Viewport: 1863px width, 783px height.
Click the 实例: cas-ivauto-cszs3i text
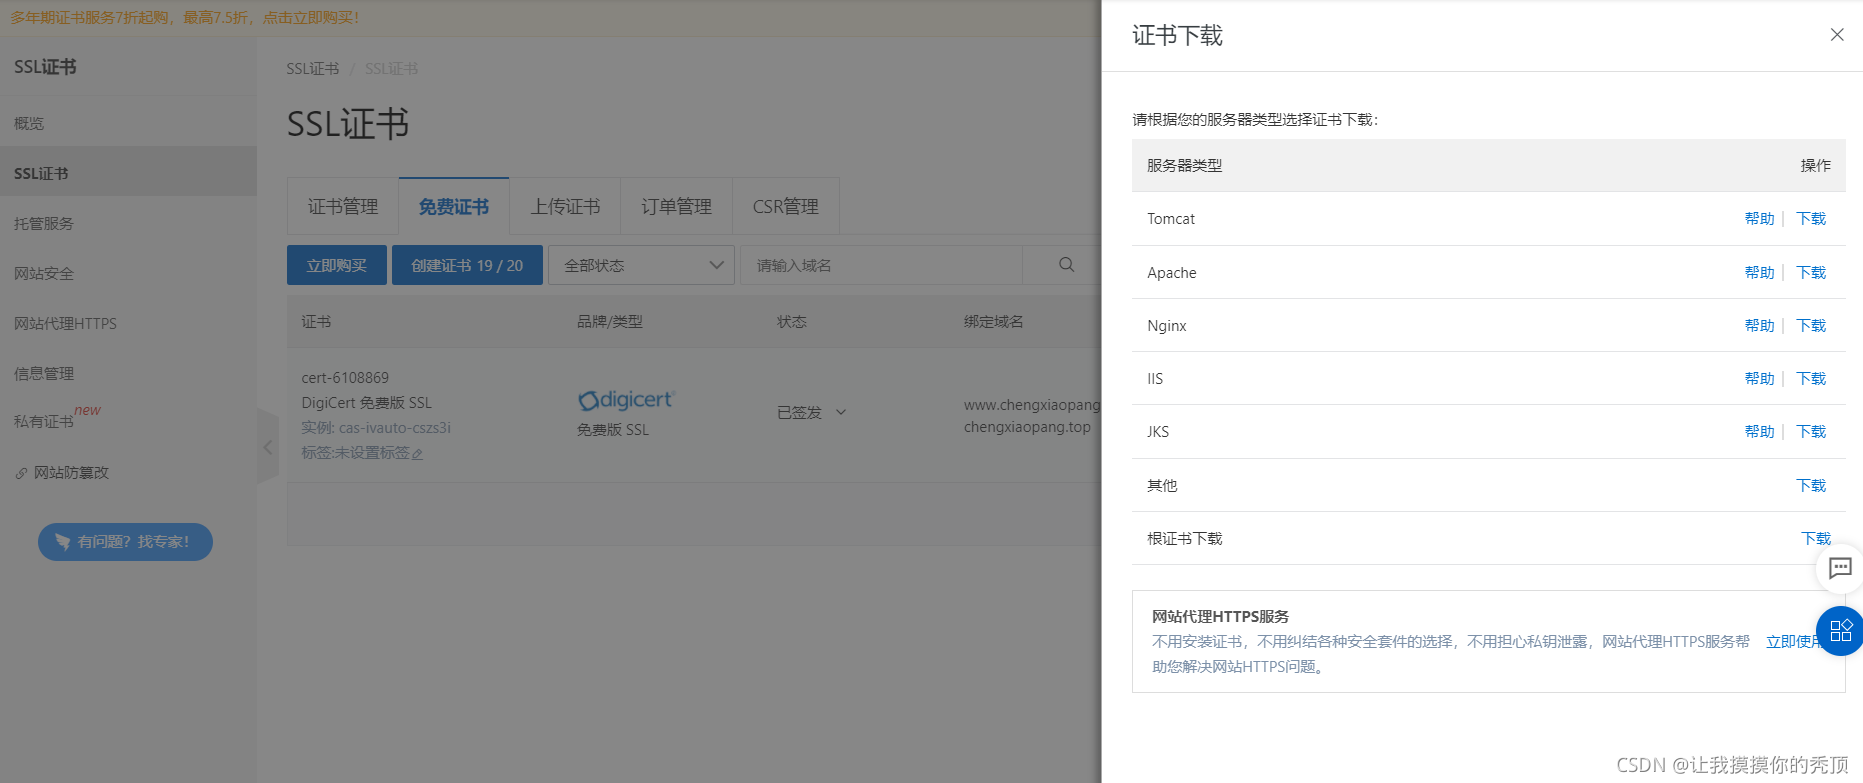click(376, 428)
